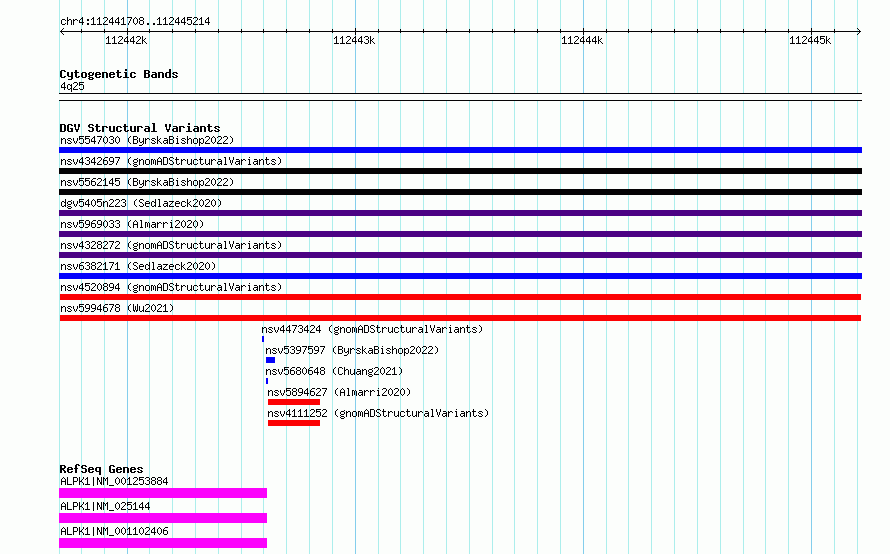
Task: Click the chr4:112441708..112445214 coordinate label
Action: (x=135, y=22)
